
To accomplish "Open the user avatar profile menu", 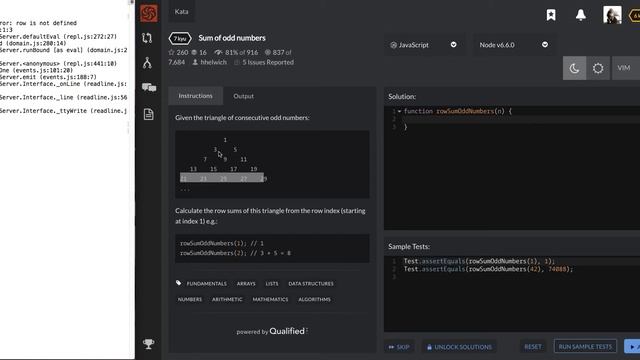I will 612,15.
